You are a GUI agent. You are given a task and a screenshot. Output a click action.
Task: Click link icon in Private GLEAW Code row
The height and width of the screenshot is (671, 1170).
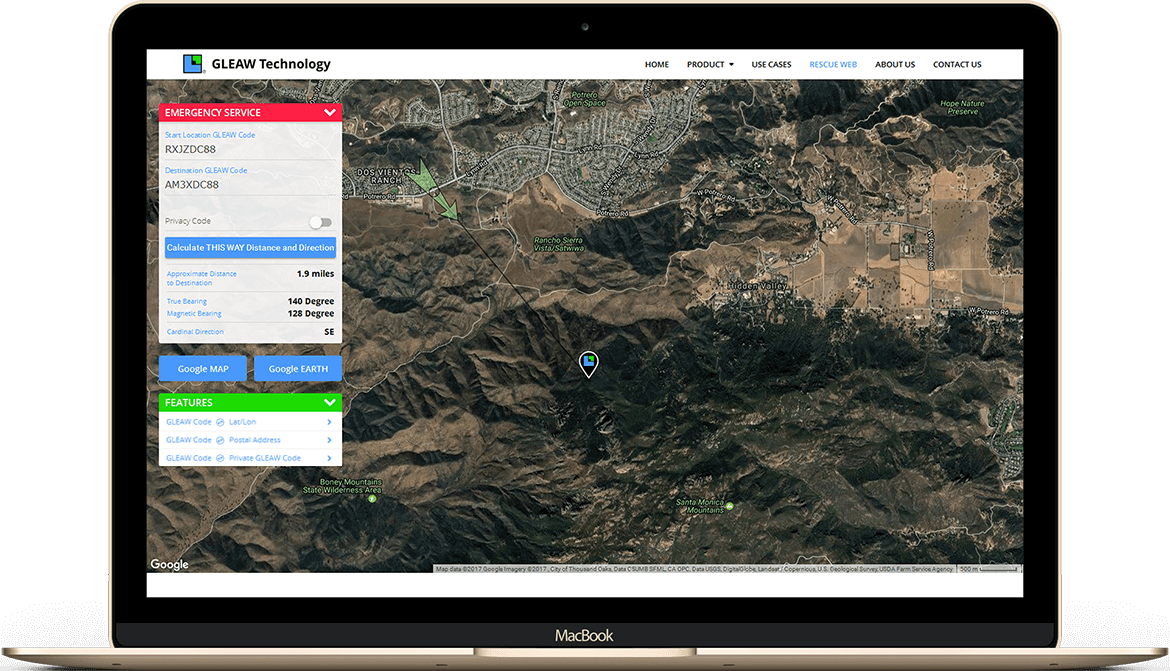pos(220,458)
